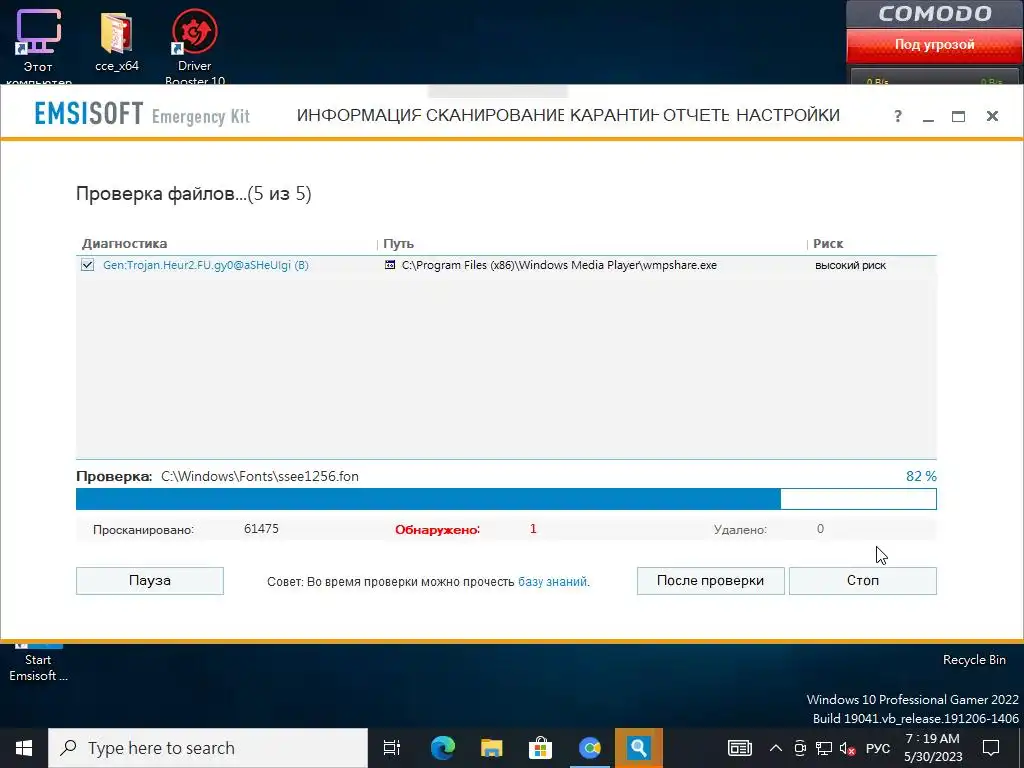The width and height of the screenshot is (1024, 768).
Task: Switch the РУС input language indicator
Action: [x=878, y=748]
